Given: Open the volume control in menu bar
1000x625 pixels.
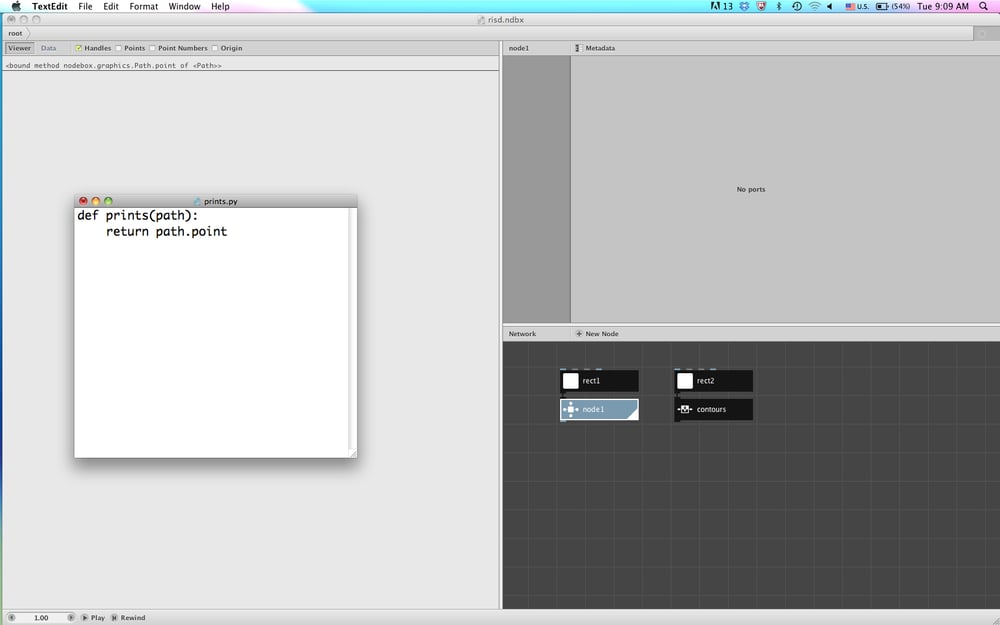Looking at the screenshot, I should 830,6.
